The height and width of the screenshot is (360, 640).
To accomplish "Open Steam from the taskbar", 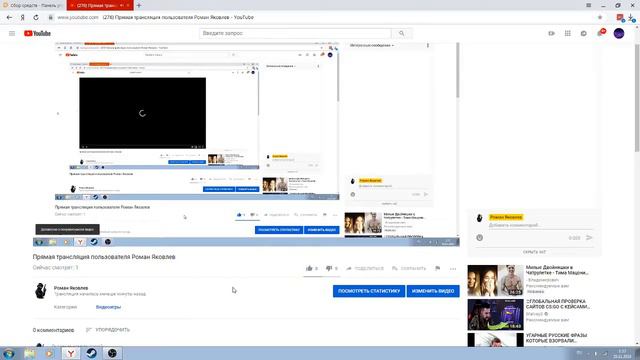I will 91,353.
